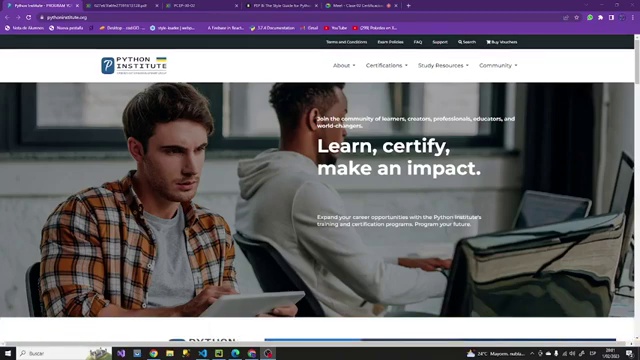Close the PEP 8 Style Guide tab
640x360 pixels.
[316, 6]
